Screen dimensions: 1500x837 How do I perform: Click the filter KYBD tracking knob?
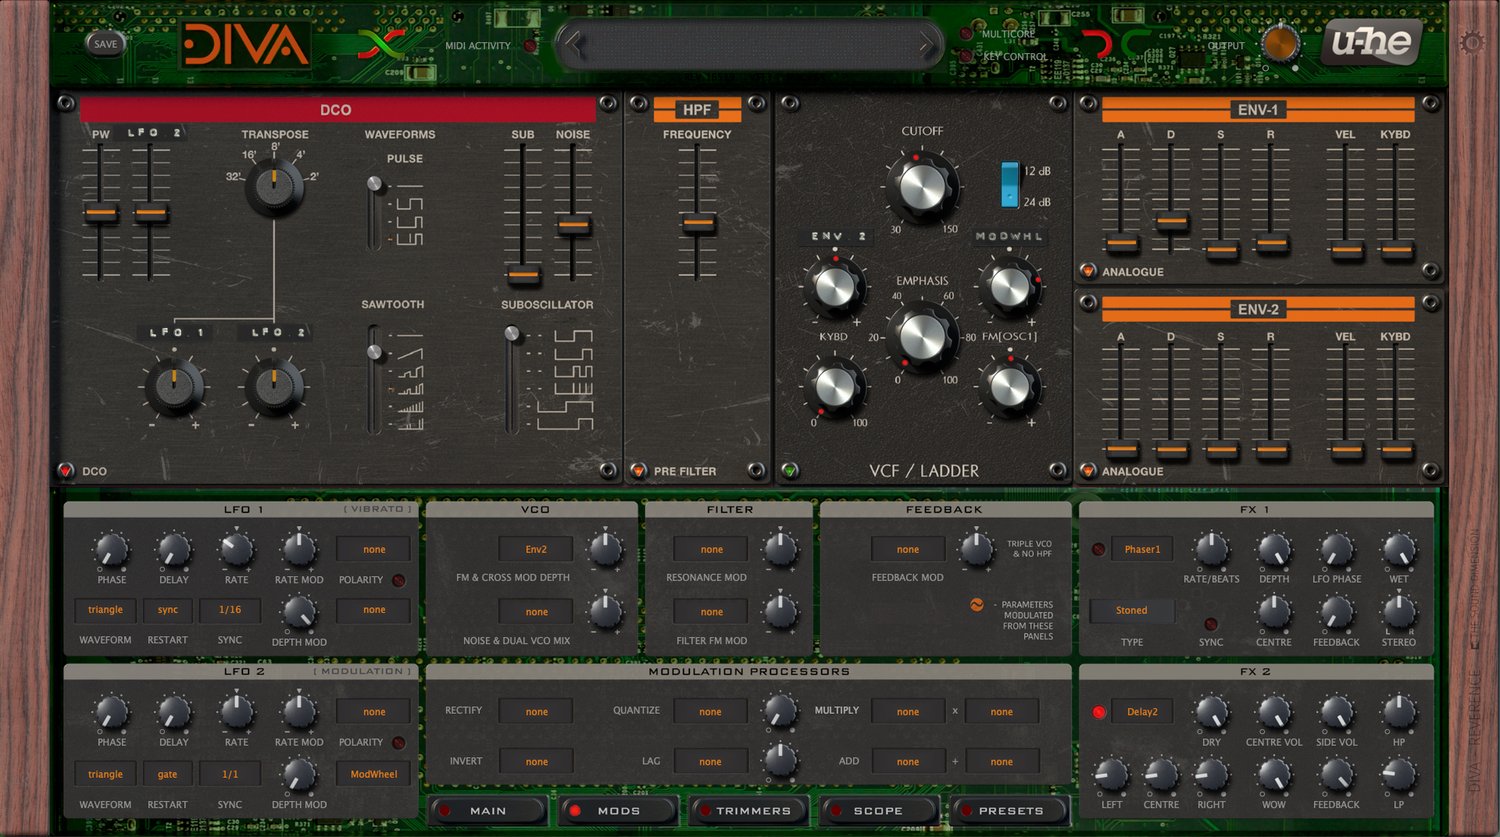point(834,387)
